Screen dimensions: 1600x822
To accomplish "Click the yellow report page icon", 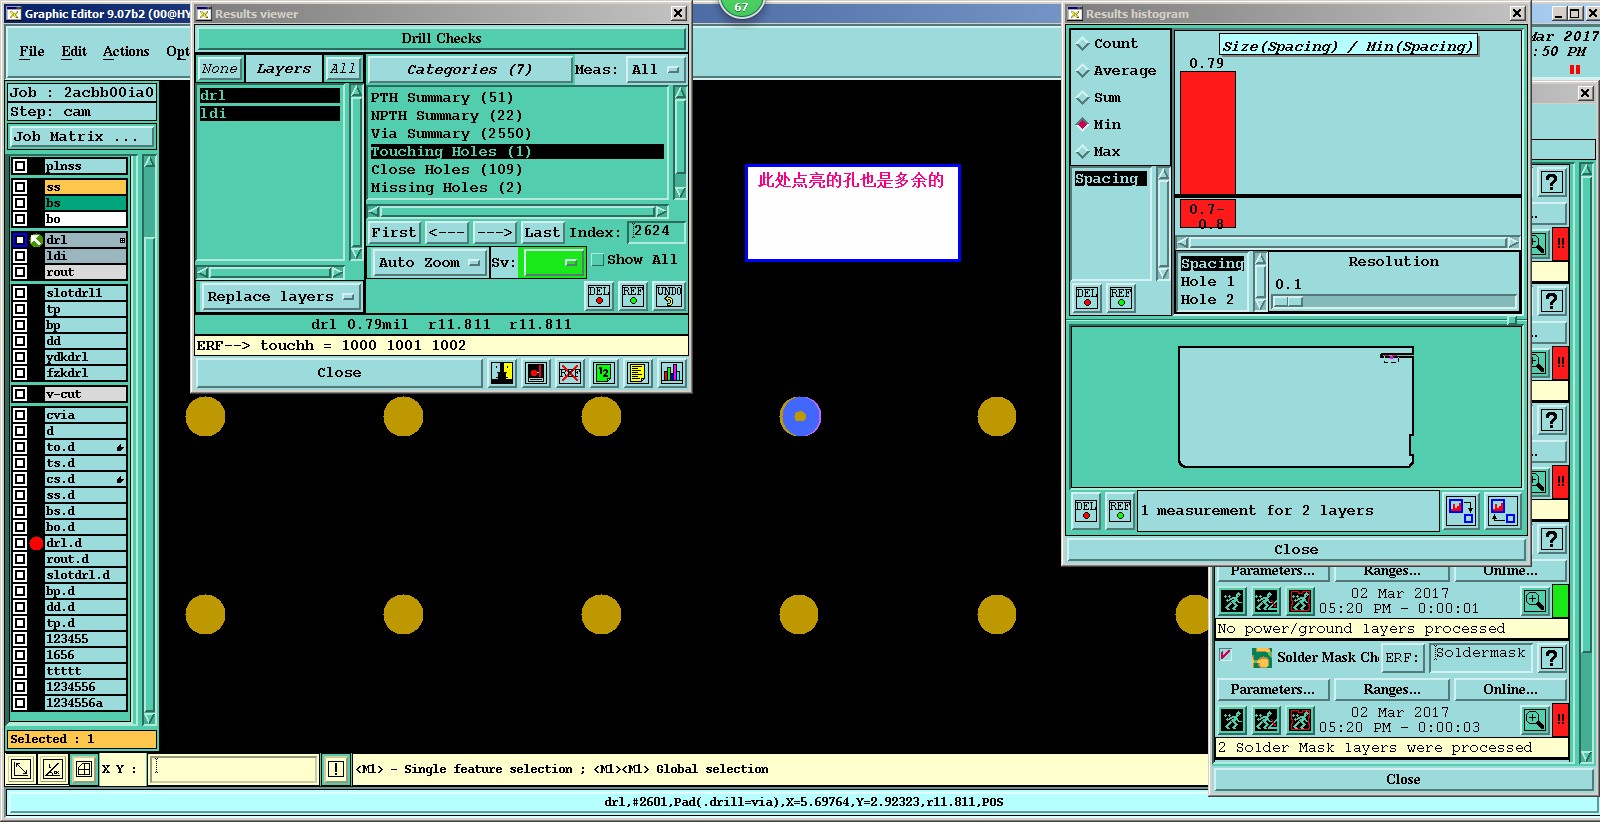I will pyautogui.click(x=638, y=373).
